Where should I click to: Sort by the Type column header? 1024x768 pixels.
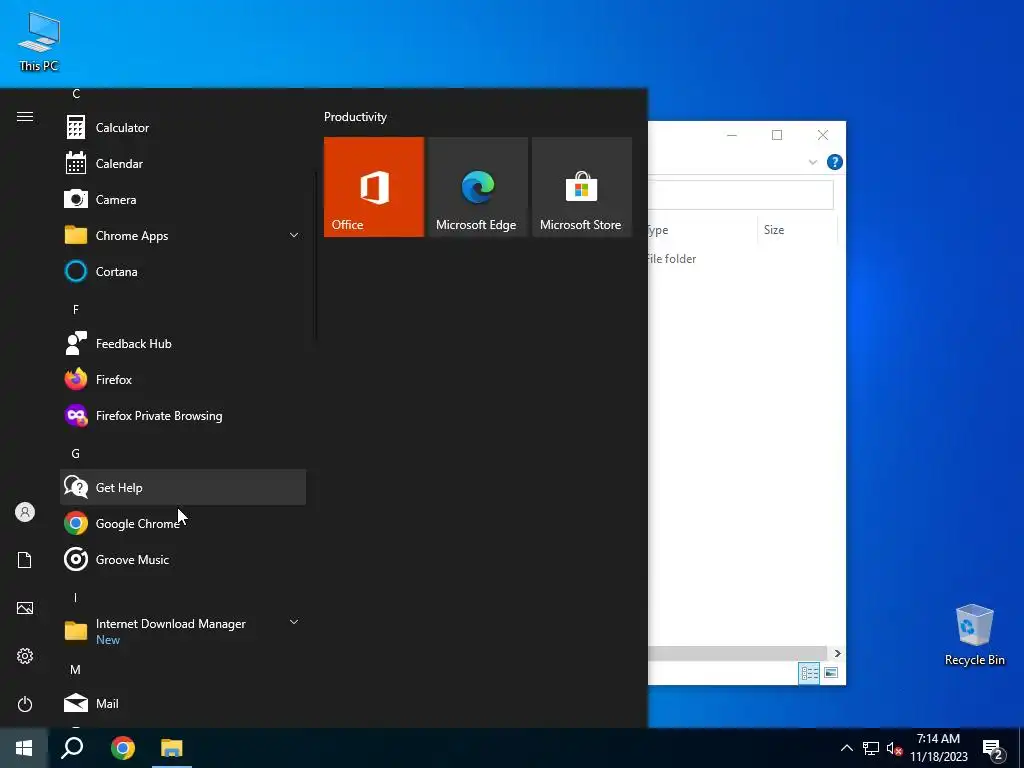click(x=703, y=230)
